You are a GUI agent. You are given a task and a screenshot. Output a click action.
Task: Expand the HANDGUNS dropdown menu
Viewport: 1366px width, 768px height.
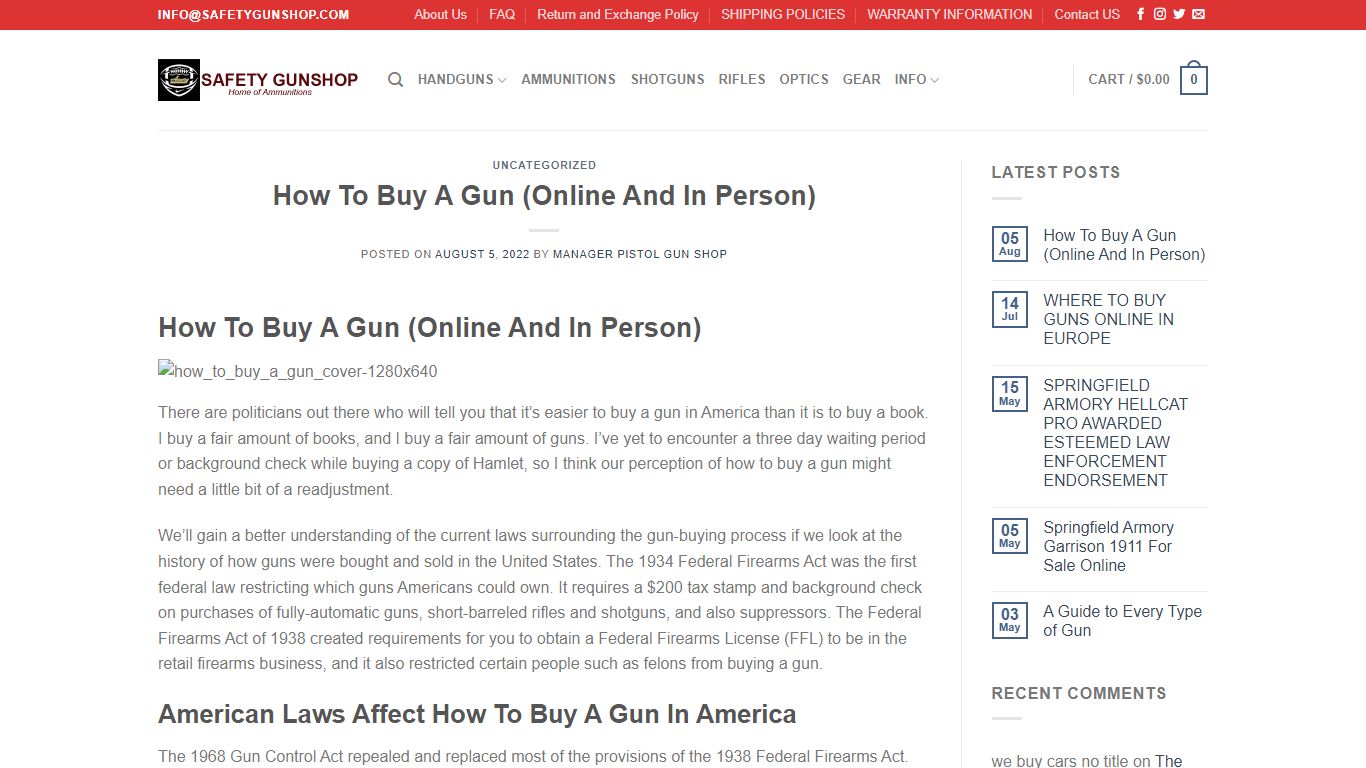pyautogui.click(x=462, y=79)
